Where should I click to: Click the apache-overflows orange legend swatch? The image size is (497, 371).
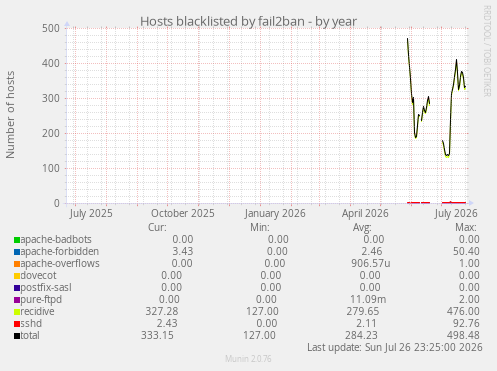coord(17,264)
